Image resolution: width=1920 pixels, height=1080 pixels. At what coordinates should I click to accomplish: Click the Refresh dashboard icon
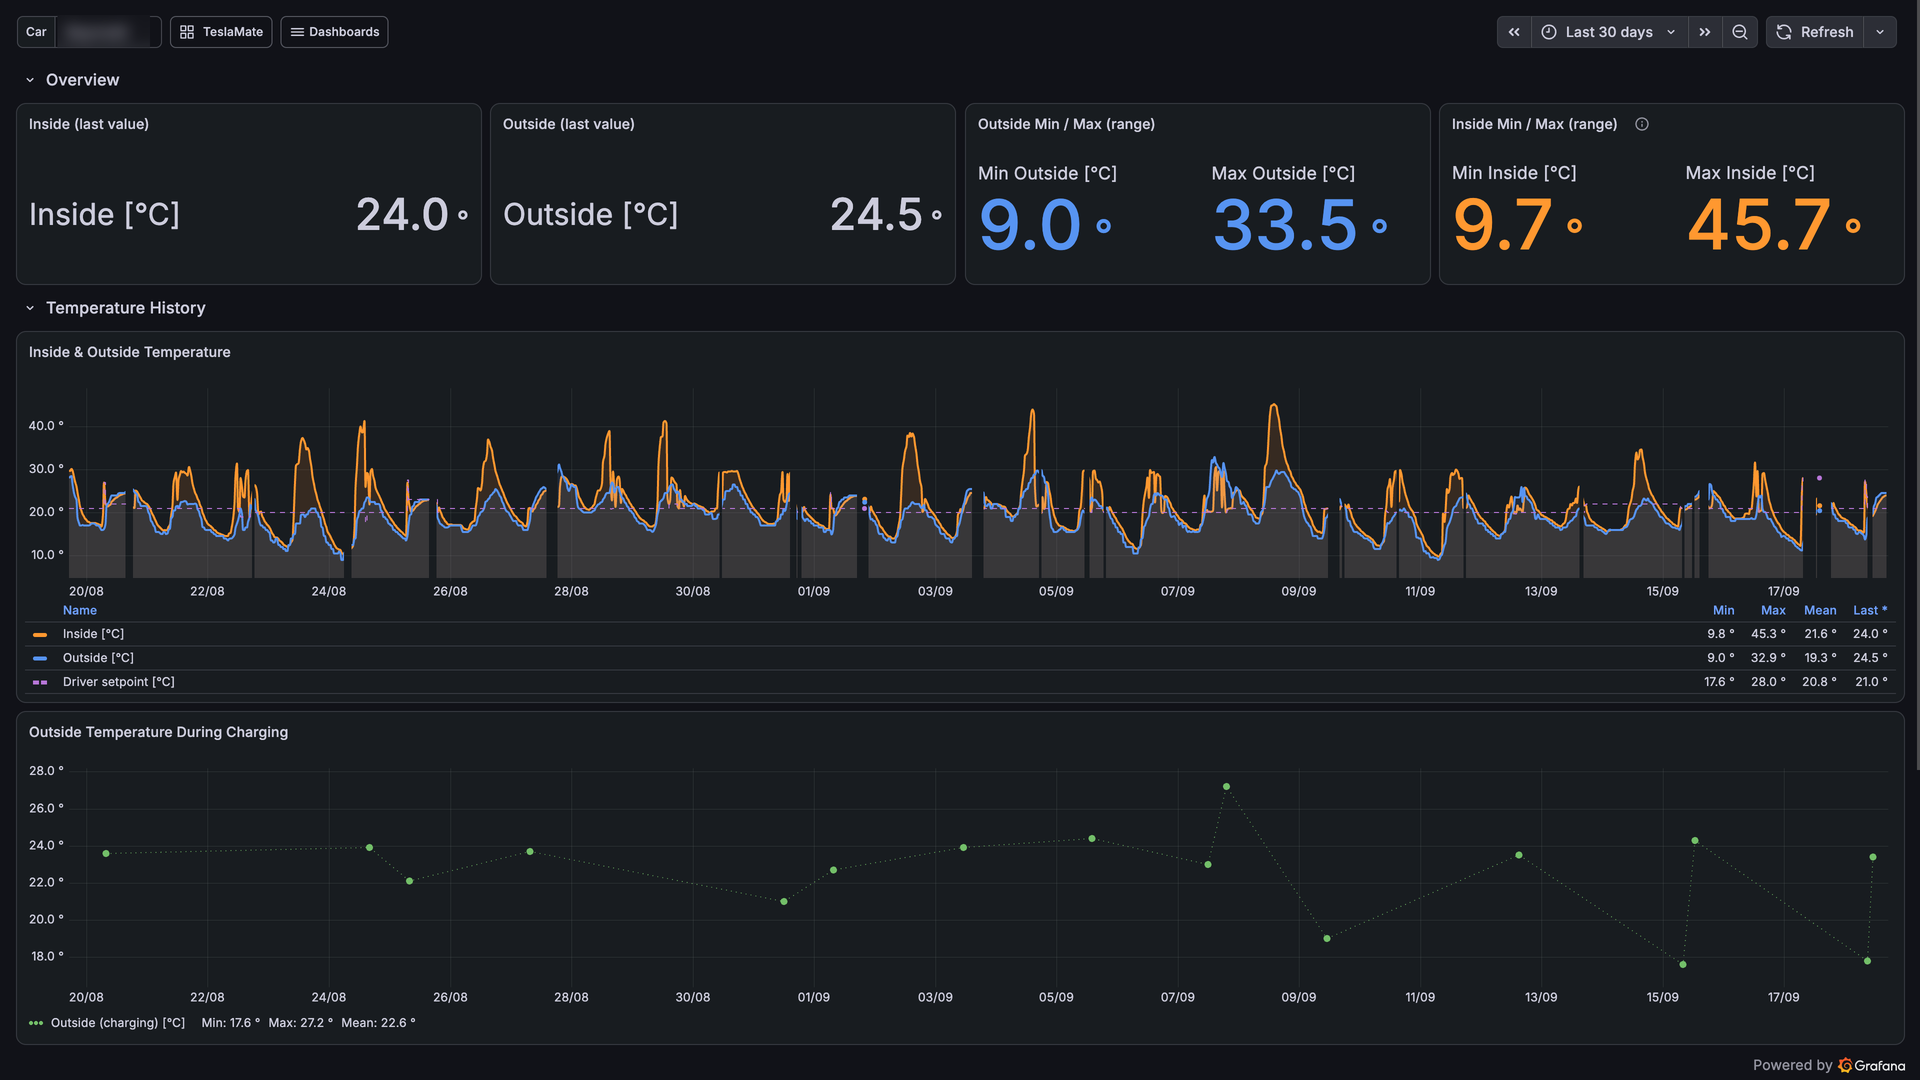[x=1784, y=32]
